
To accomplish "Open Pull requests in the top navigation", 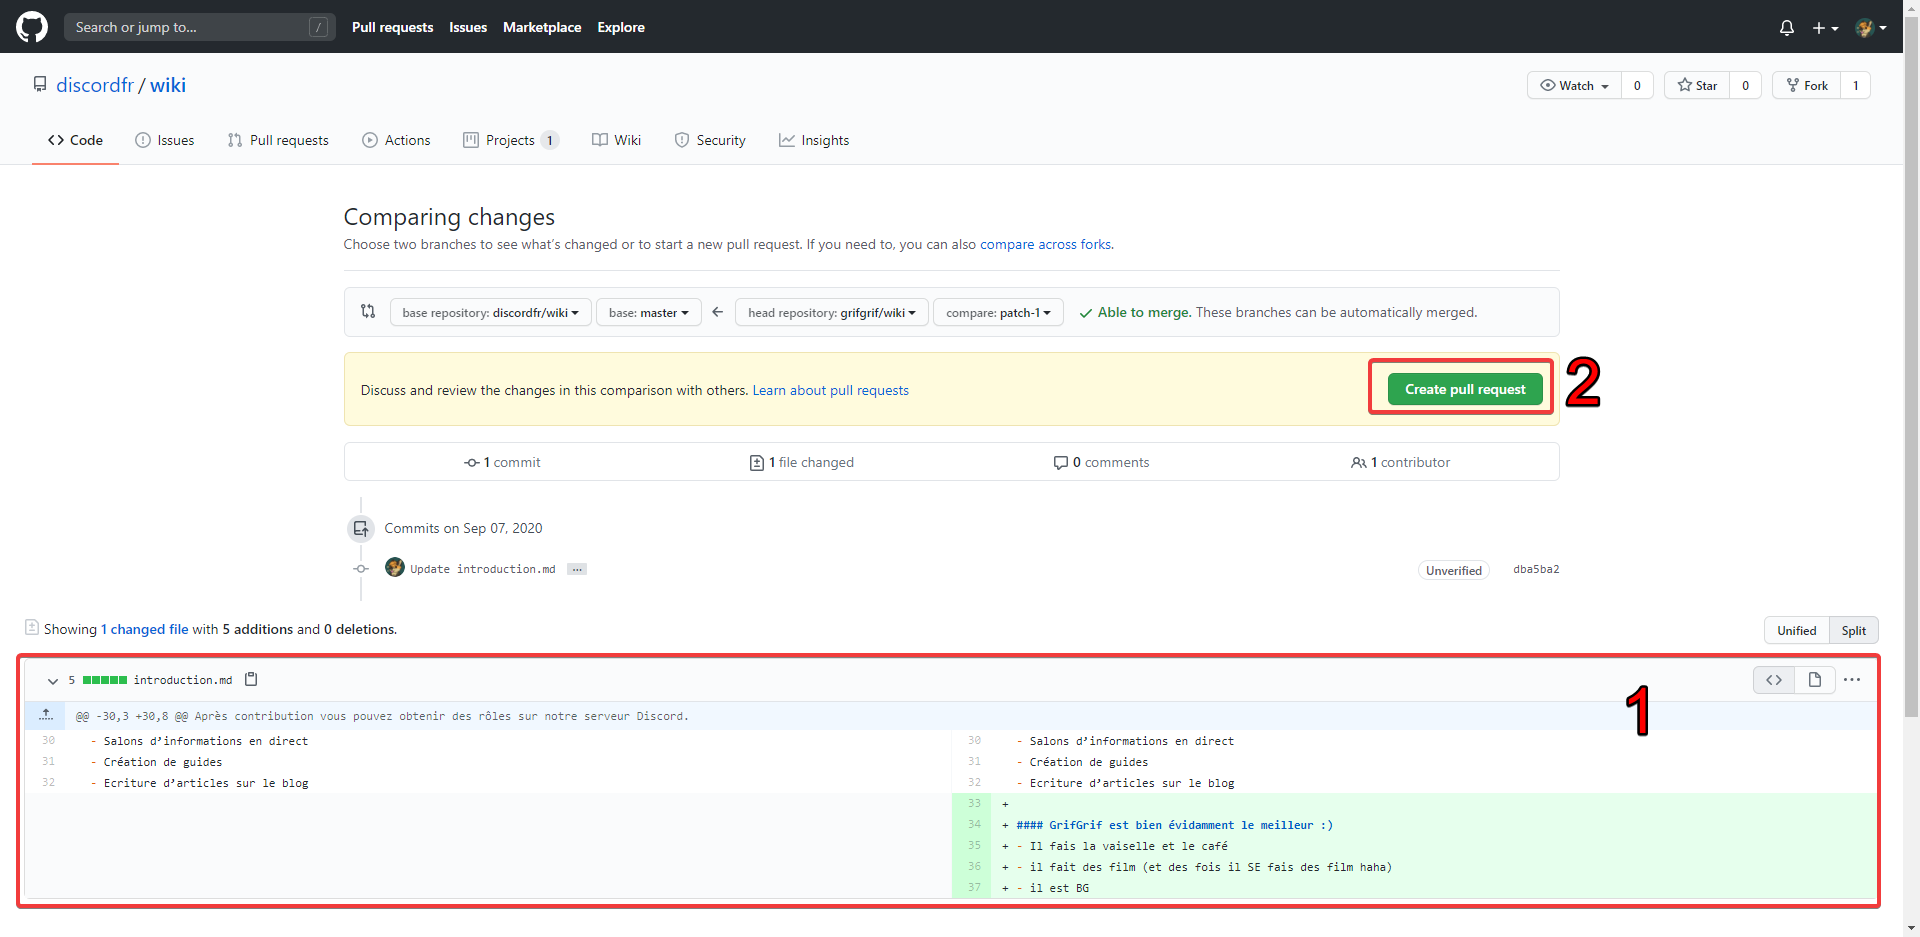I will tap(392, 27).
